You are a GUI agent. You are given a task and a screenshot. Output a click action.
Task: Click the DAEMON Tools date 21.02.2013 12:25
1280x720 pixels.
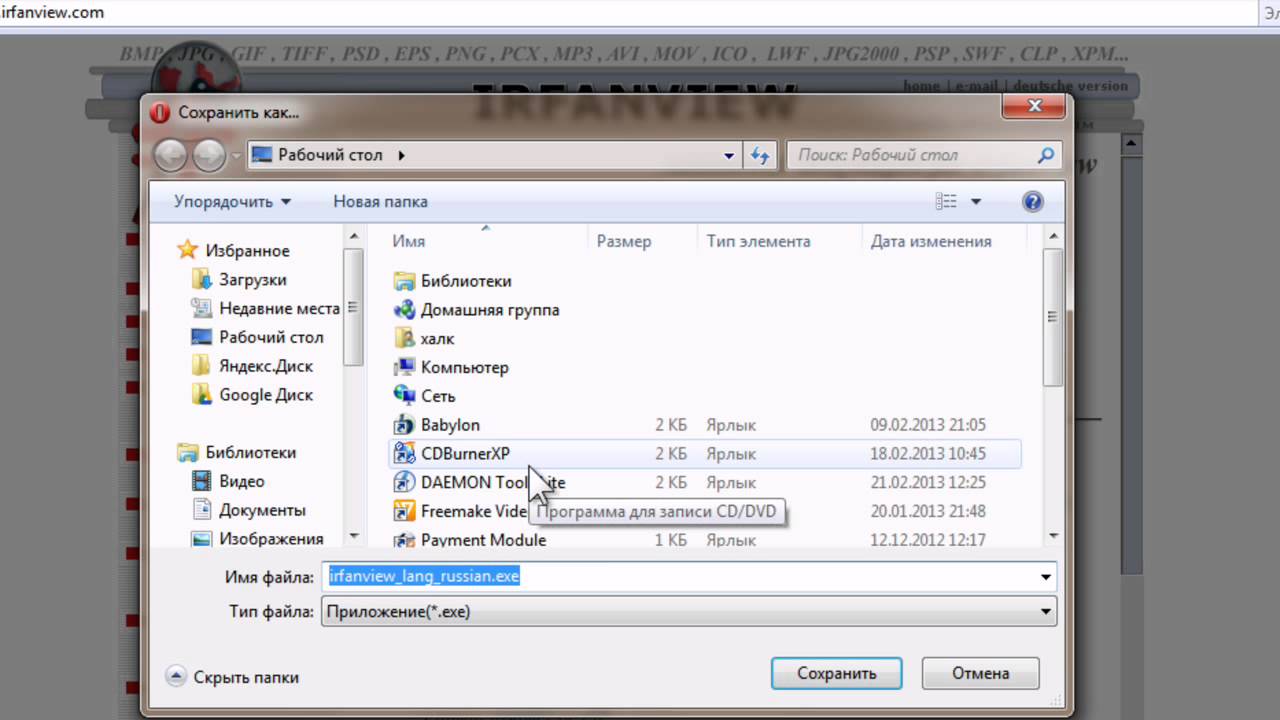(x=928, y=482)
